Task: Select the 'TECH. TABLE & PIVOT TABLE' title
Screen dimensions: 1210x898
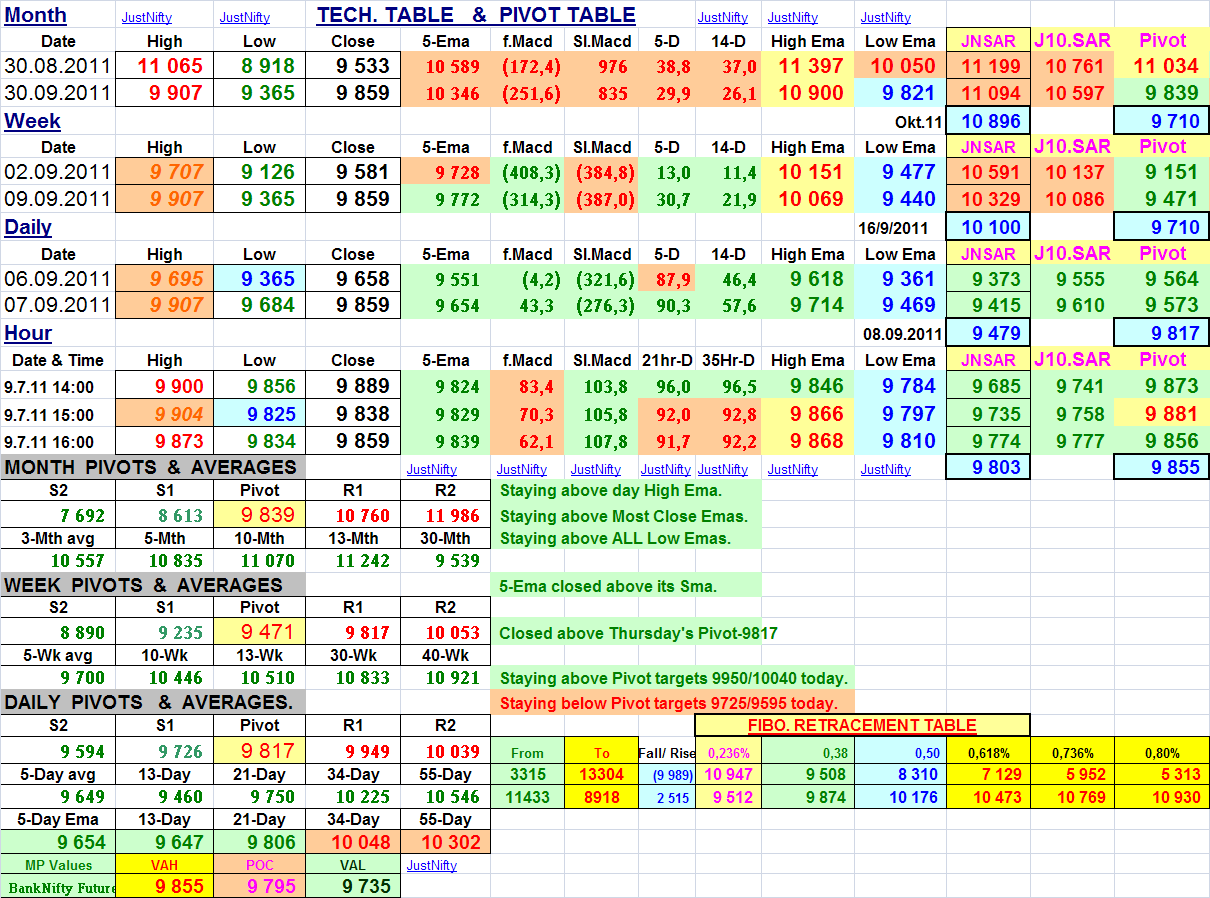Action: click(x=476, y=15)
